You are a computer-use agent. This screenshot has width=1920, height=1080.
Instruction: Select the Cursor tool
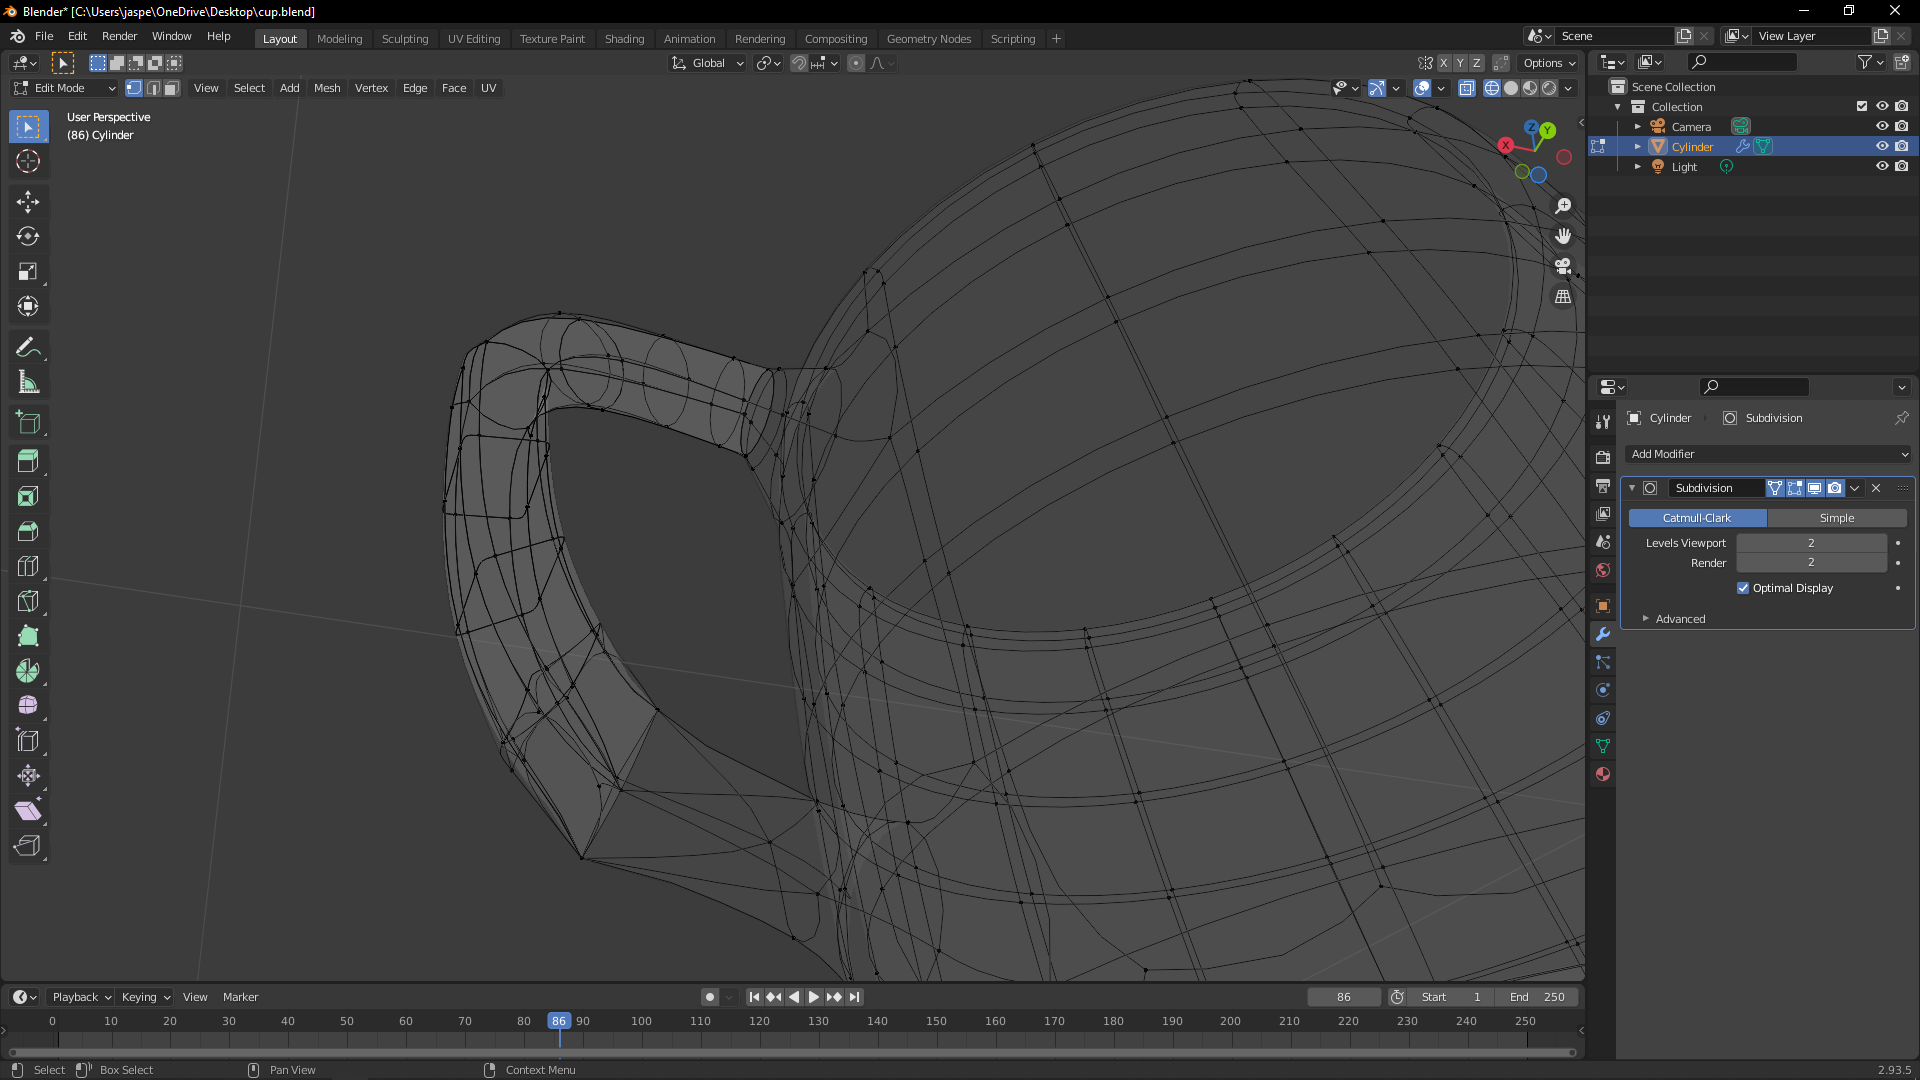coord(28,161)
